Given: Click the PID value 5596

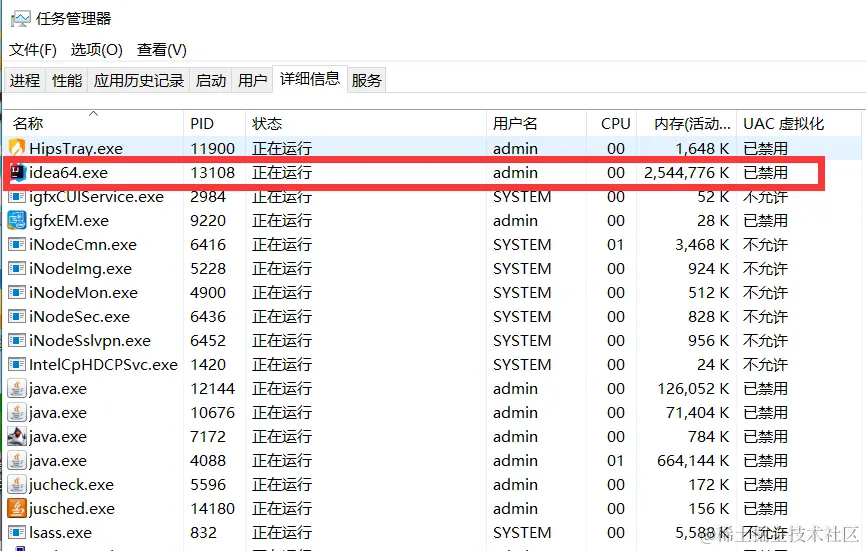Looking at the screenshot, I should [x=208, y=485].
